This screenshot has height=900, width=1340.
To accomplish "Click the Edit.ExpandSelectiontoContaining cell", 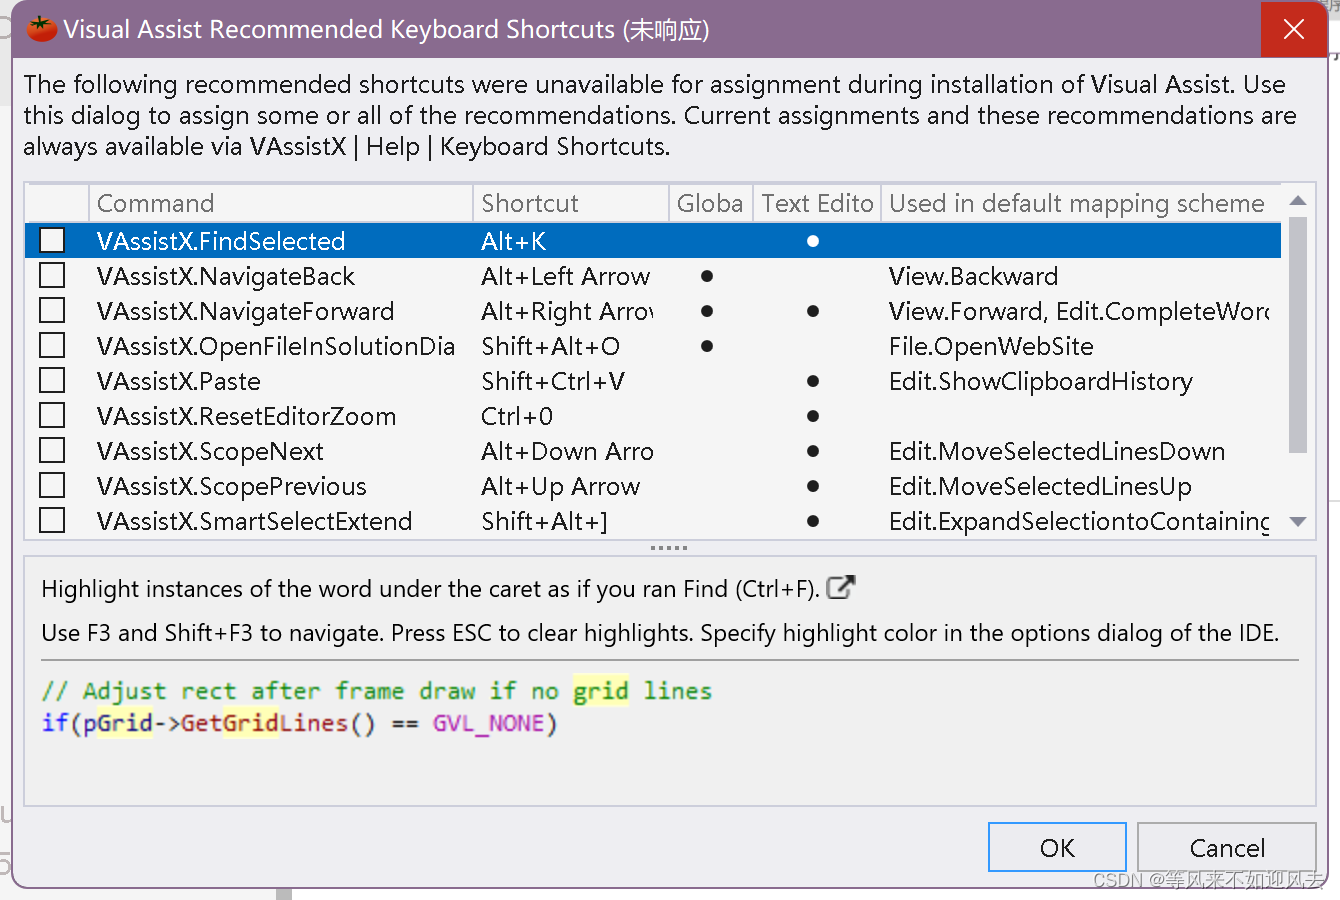I will tap(1079, 521).
